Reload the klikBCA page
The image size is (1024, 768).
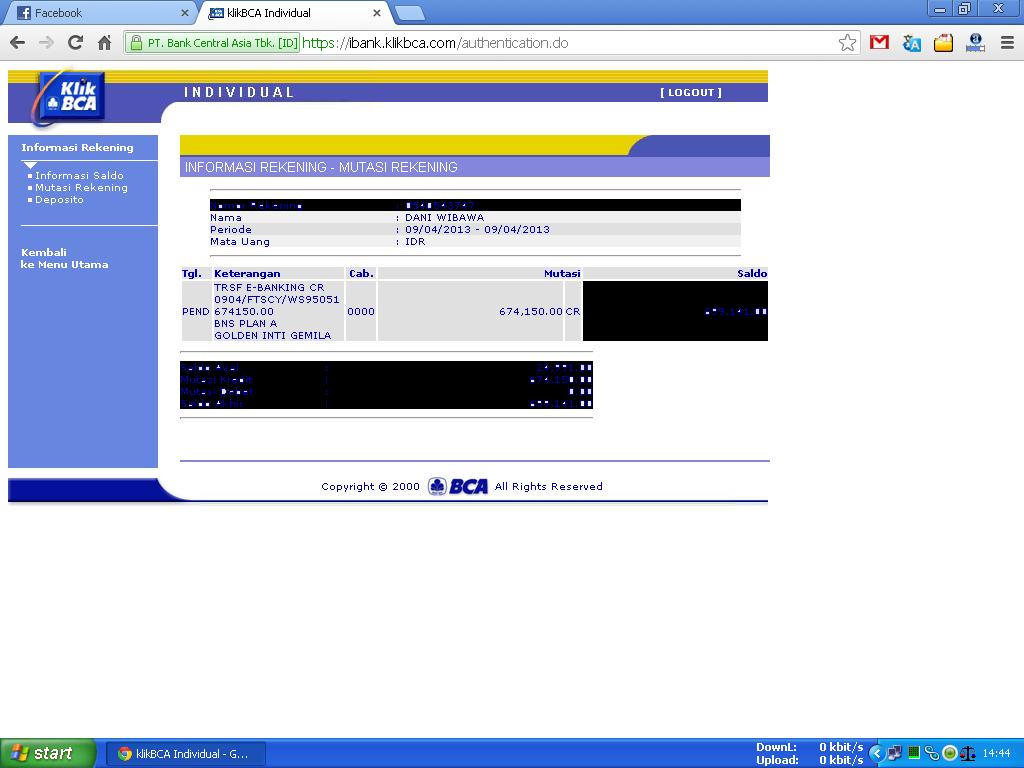[75, 43]
